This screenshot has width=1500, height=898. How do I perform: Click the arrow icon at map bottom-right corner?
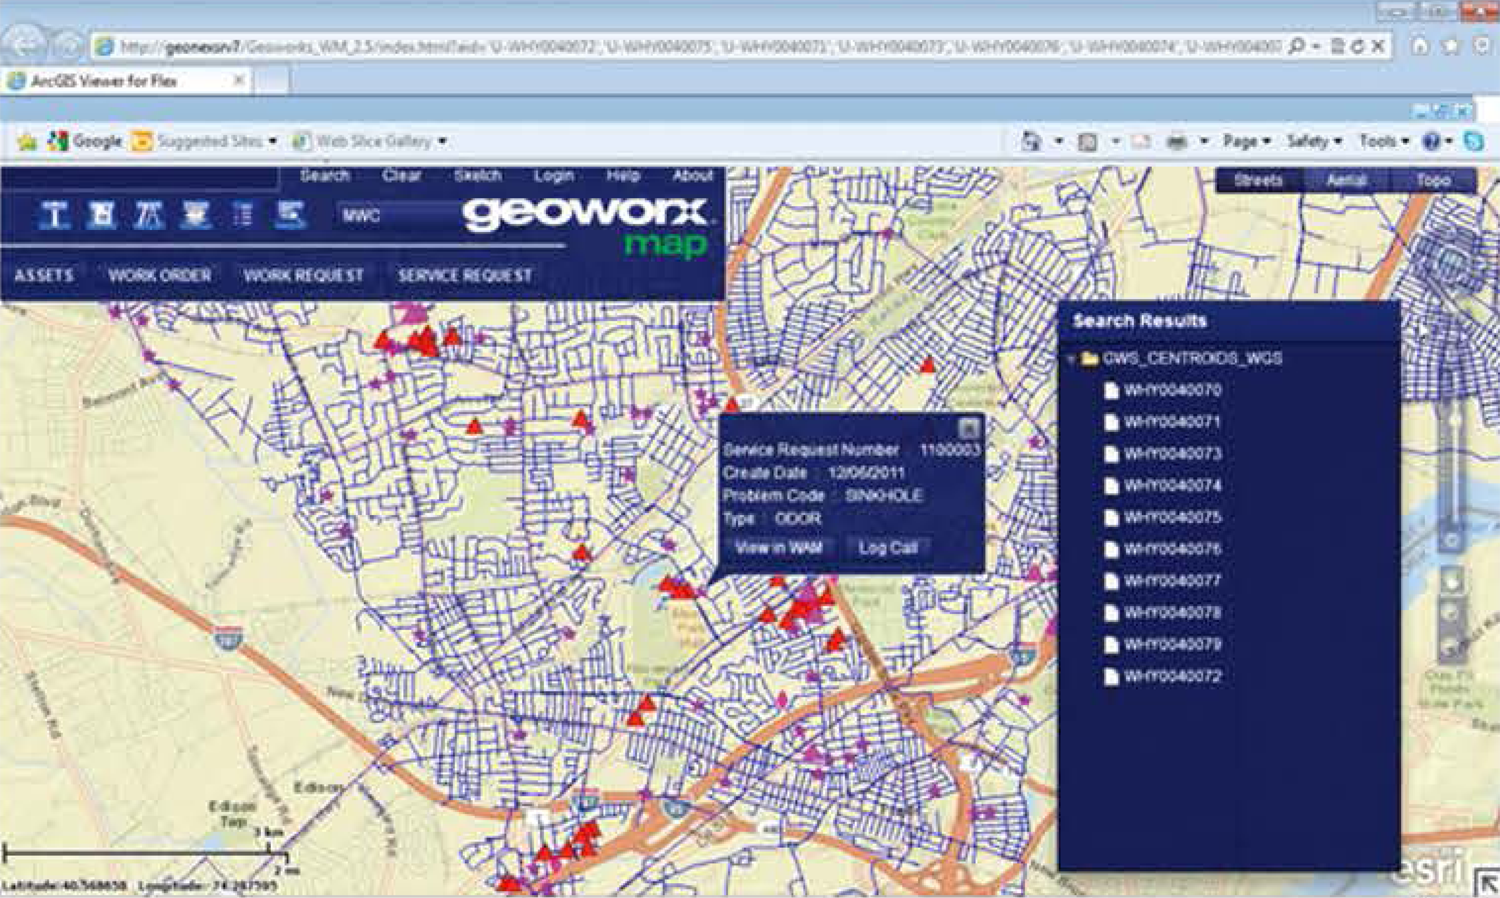[x=1486, y=882]
